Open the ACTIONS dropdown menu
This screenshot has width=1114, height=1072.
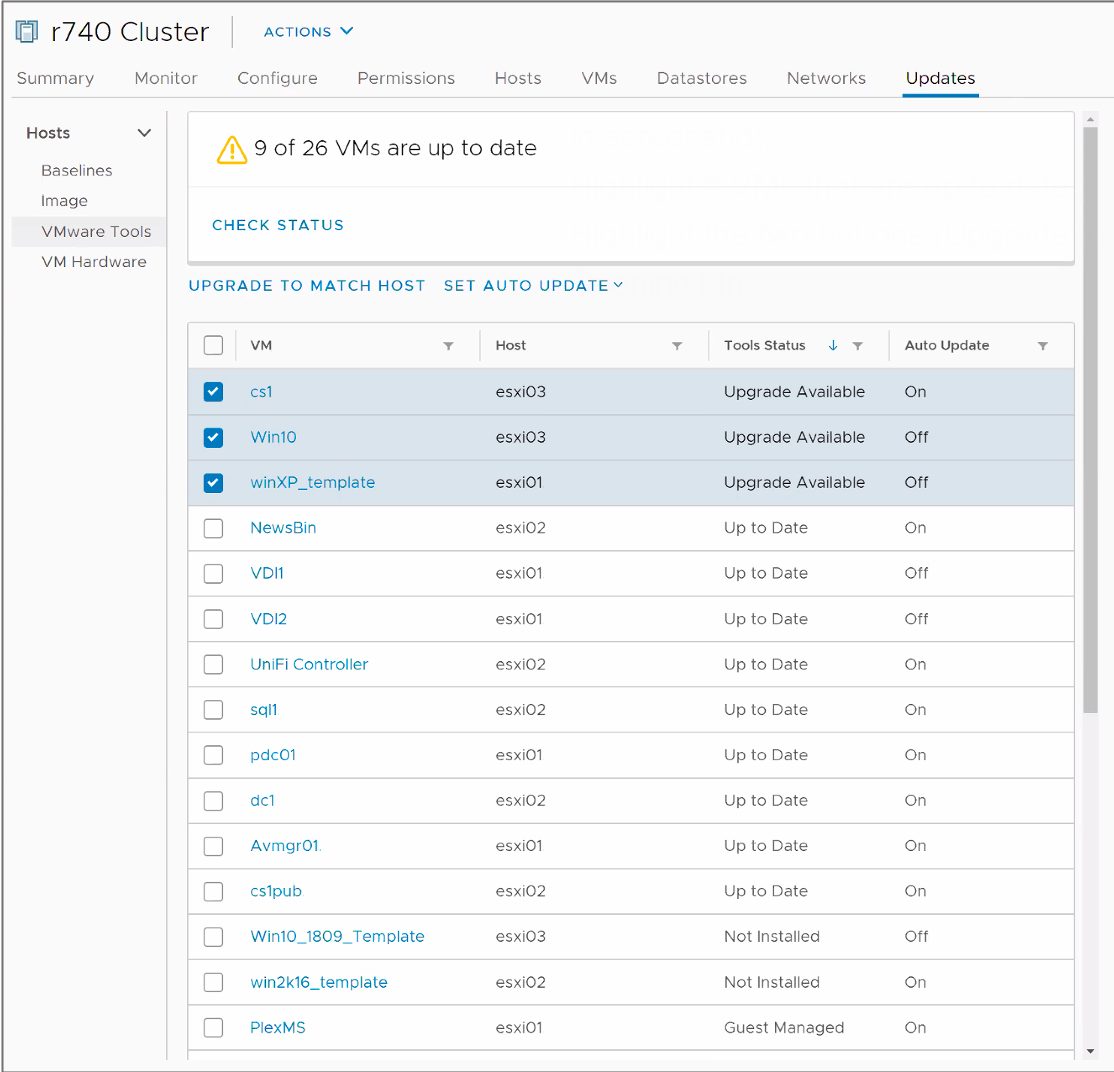click(x=308, y=31)
